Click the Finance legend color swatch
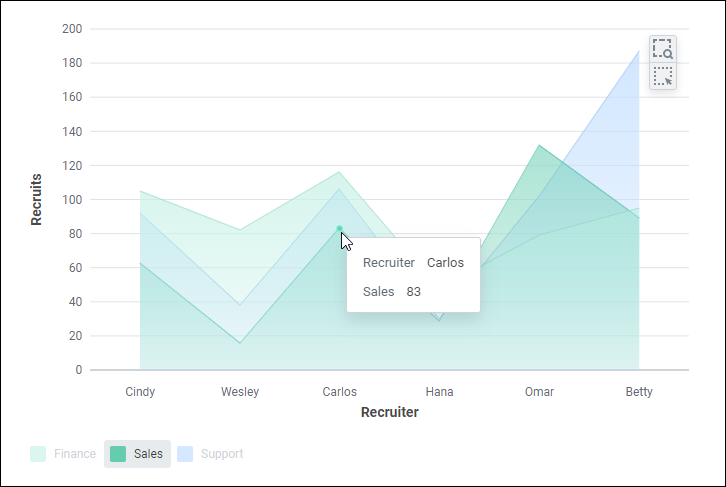 tap(38, 454)
